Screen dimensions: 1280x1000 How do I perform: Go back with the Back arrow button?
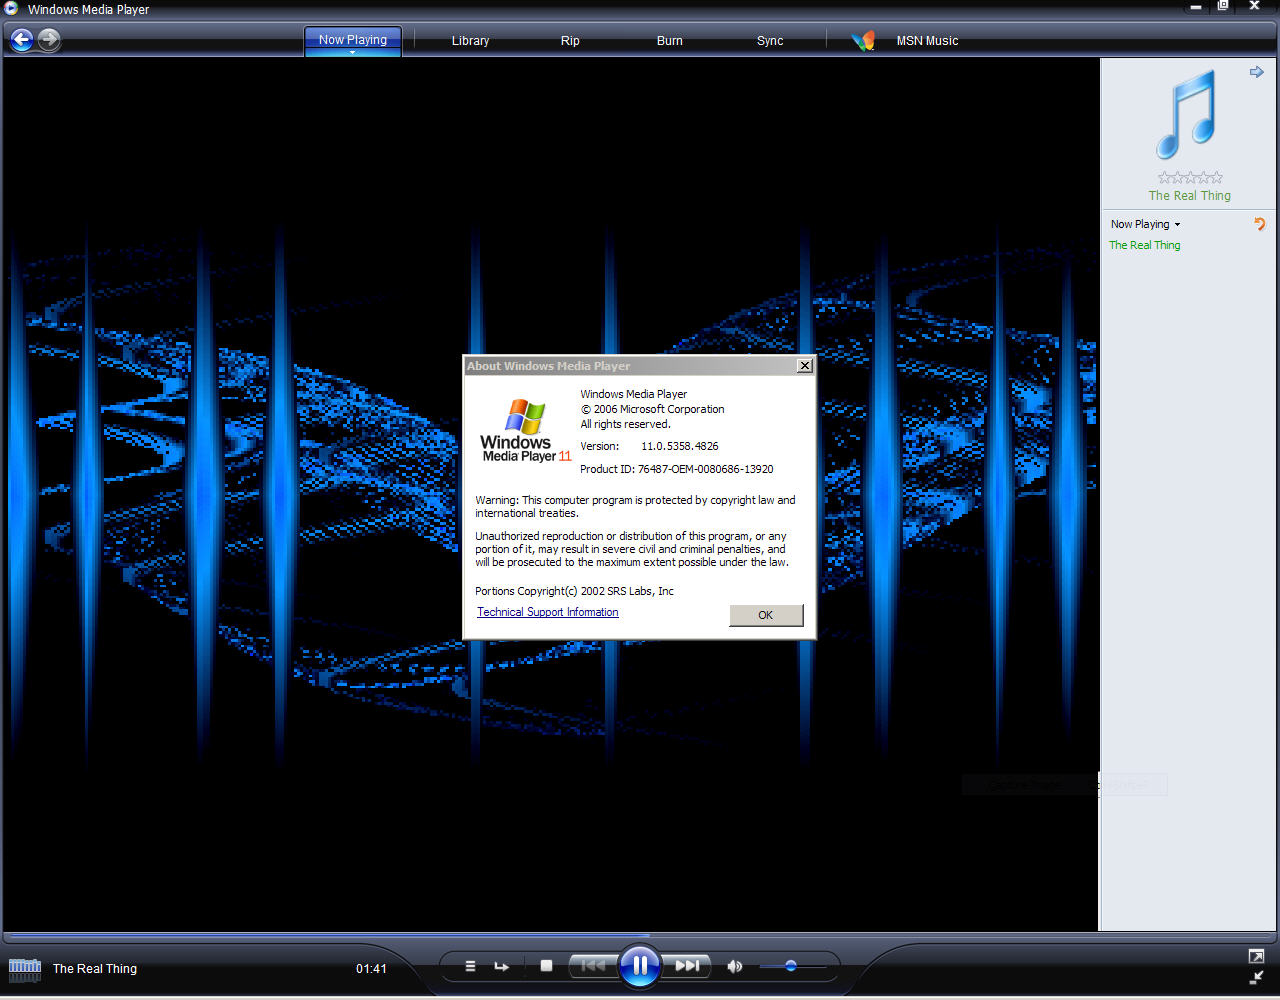point(22,40)
